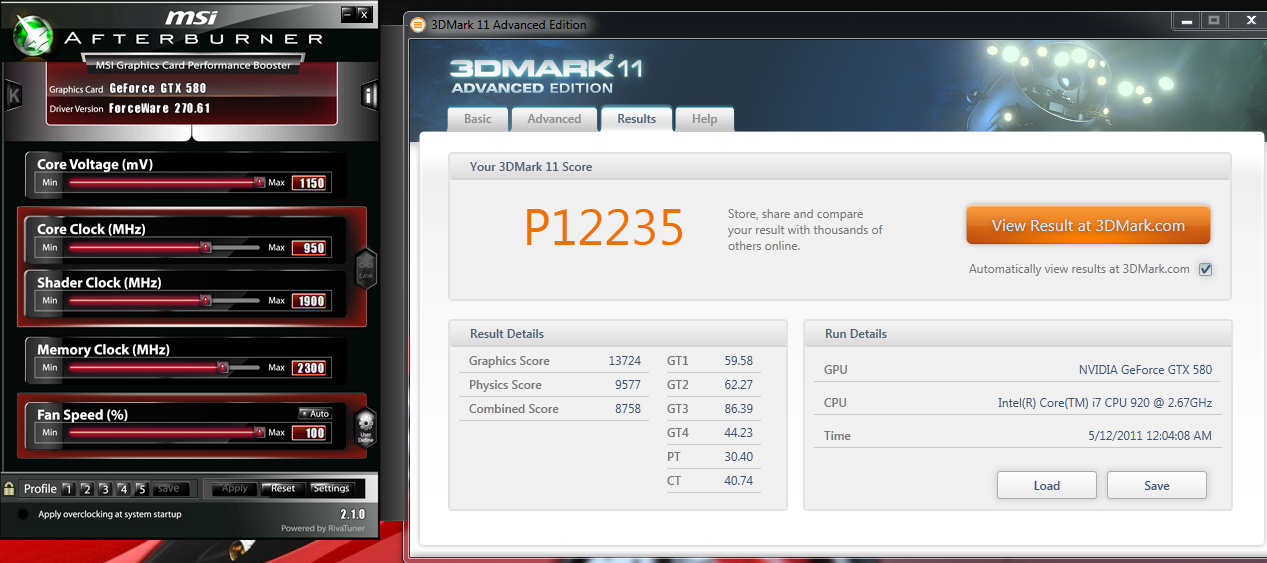Click the Shader Clock value field 1900
Image resolution: width=1267 pixels, height=563 pixels.
coord(310,301)
